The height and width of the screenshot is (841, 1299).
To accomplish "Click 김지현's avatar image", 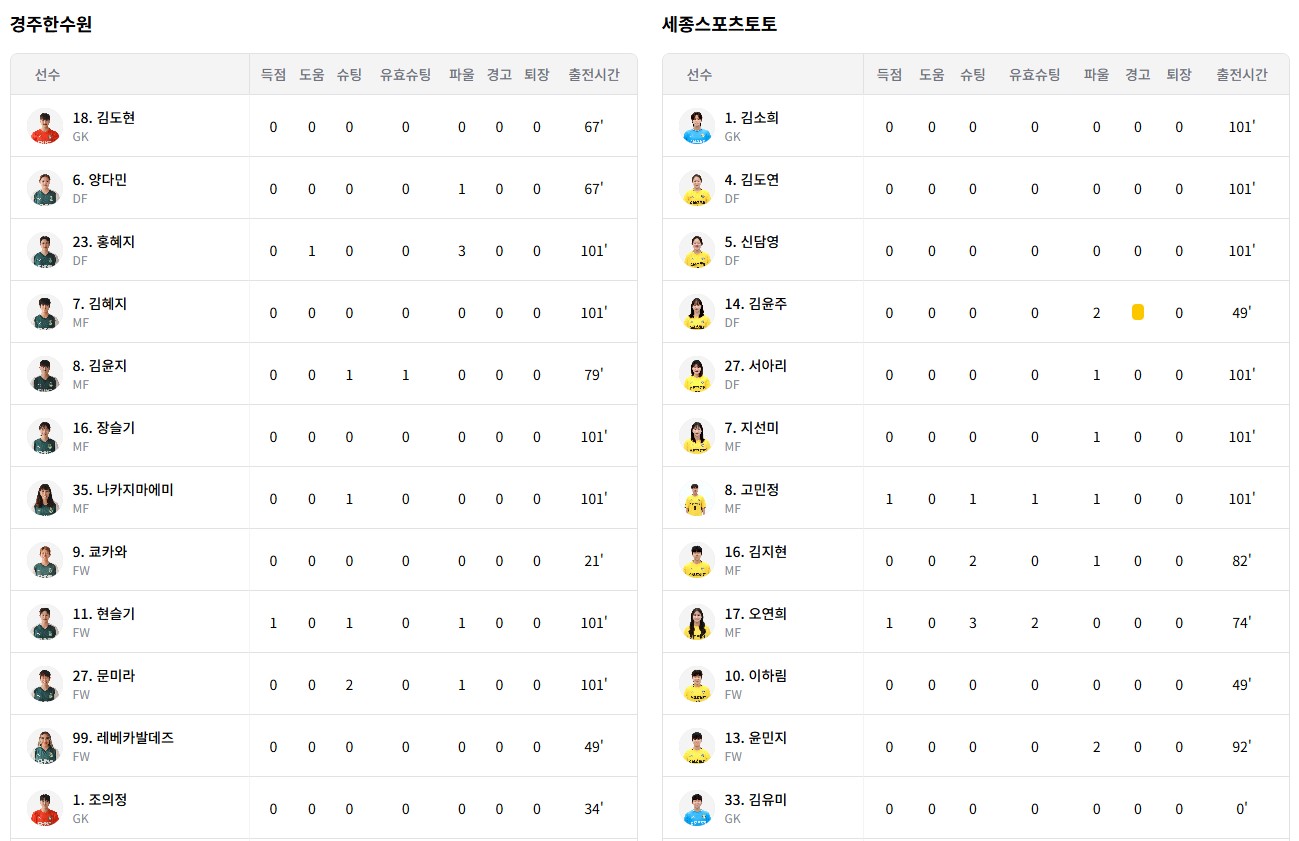I will (x=696, y=560).
